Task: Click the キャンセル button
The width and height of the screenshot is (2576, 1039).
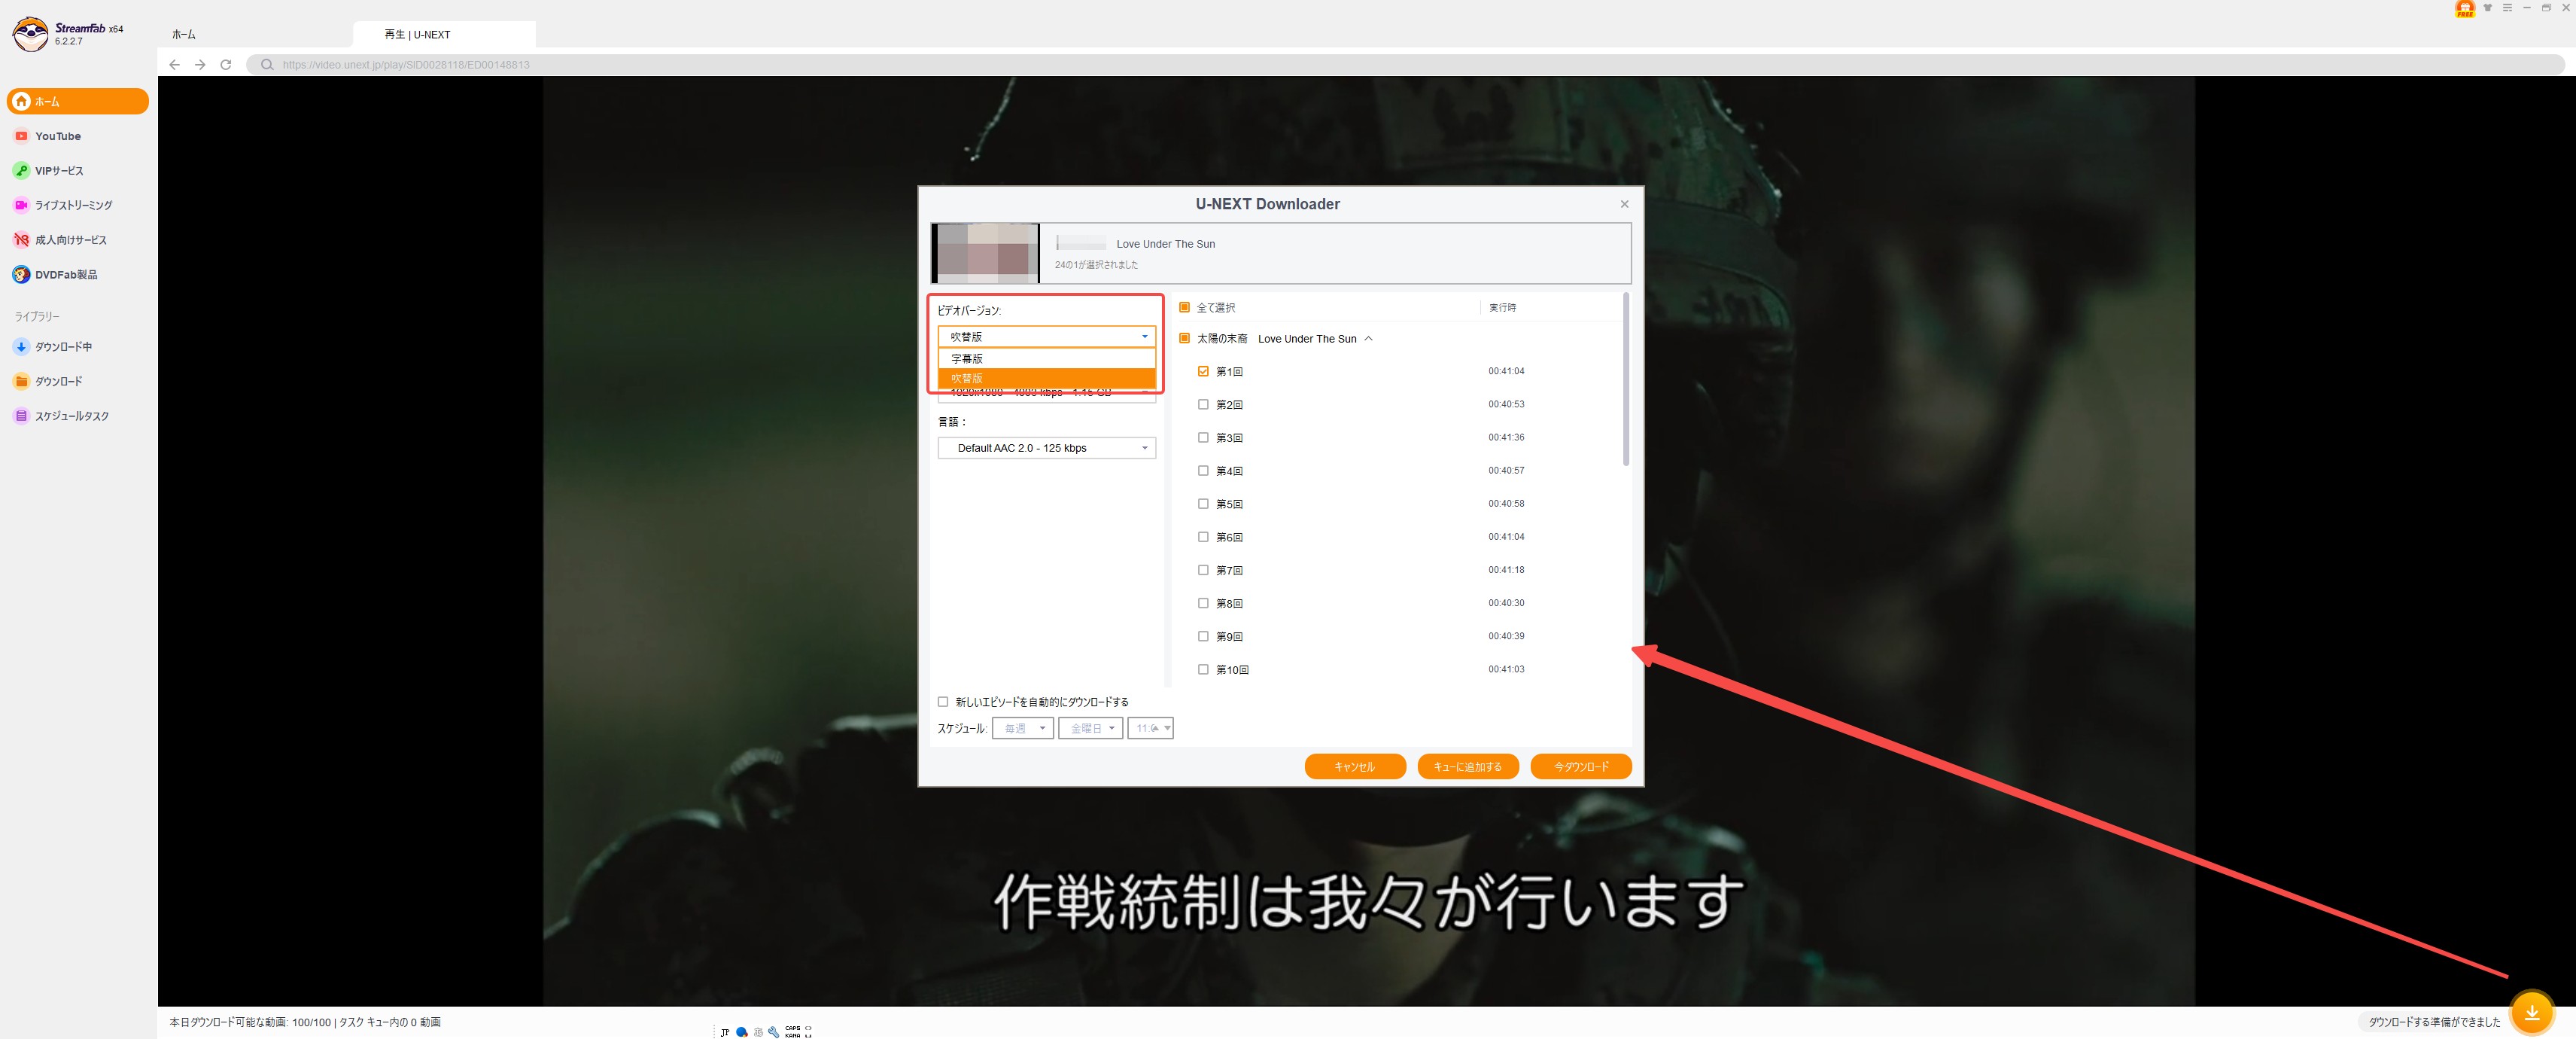Action: (x=1355, y=766)
